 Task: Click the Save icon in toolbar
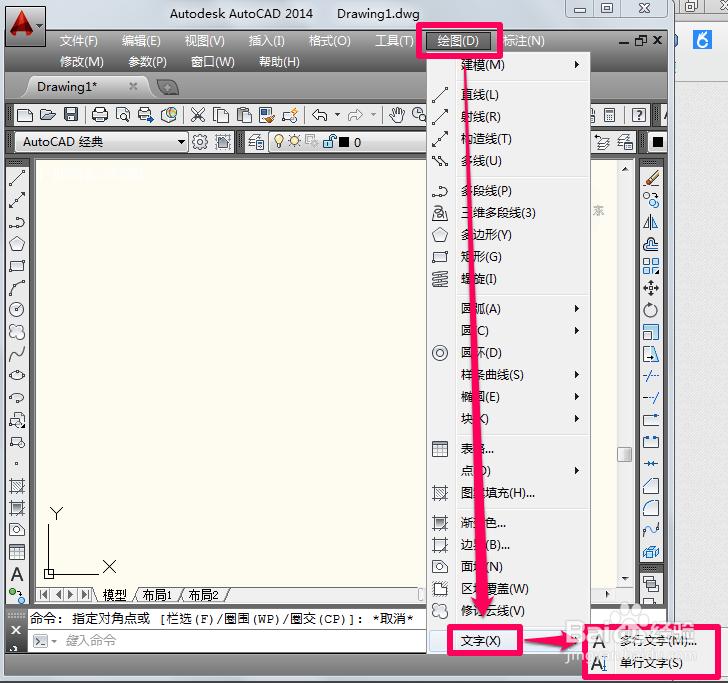click(x=71, y=114)
